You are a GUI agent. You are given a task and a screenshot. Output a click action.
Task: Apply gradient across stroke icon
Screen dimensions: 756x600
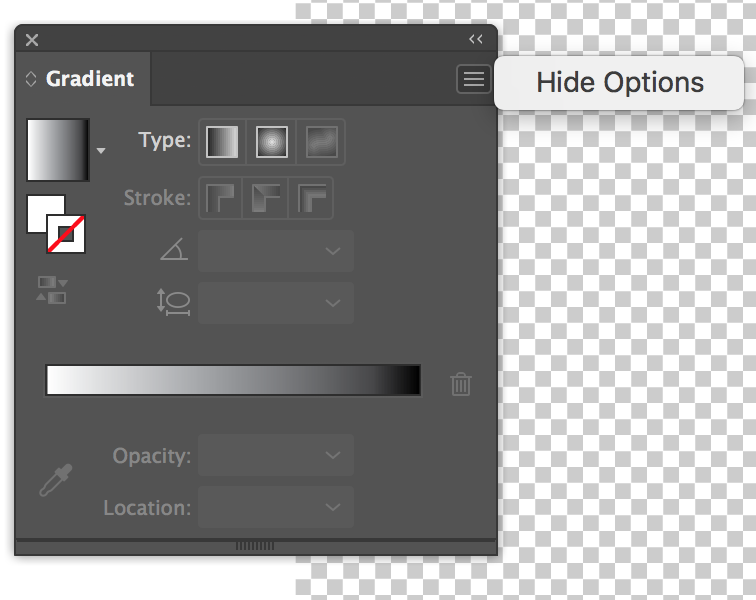coord(313,198)
